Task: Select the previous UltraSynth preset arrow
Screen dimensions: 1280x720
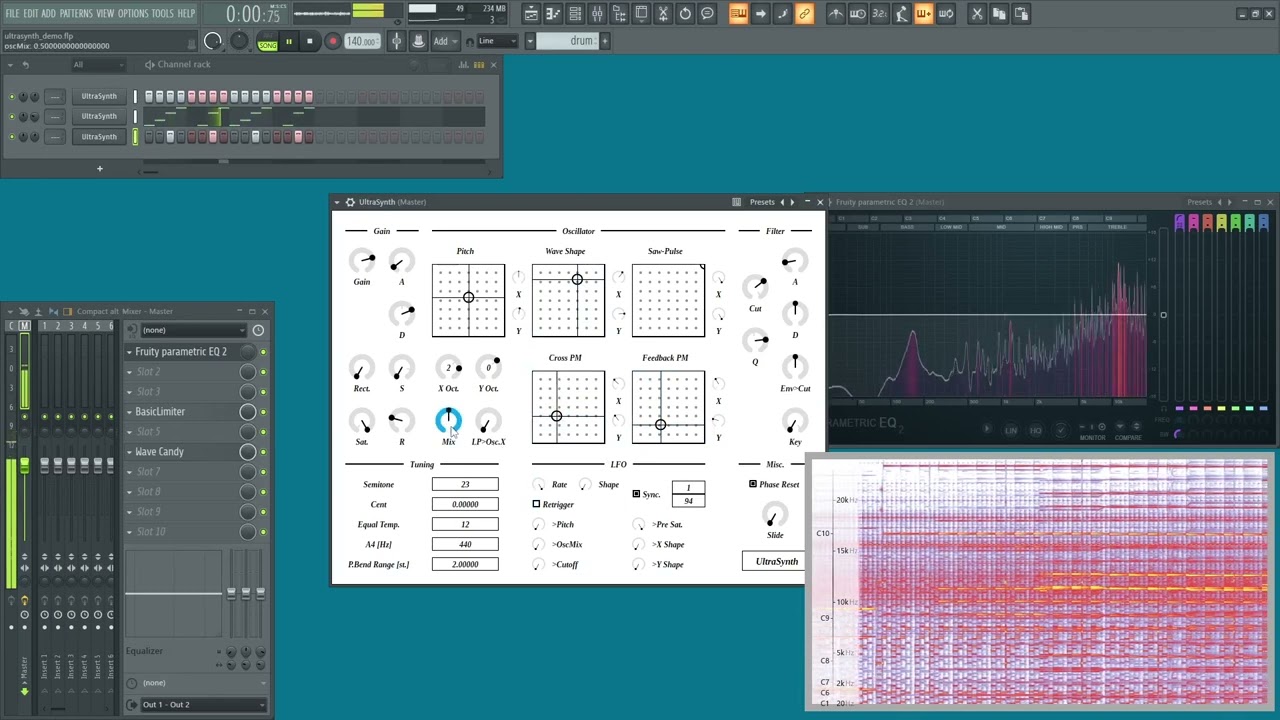Action: click(782, 202)
